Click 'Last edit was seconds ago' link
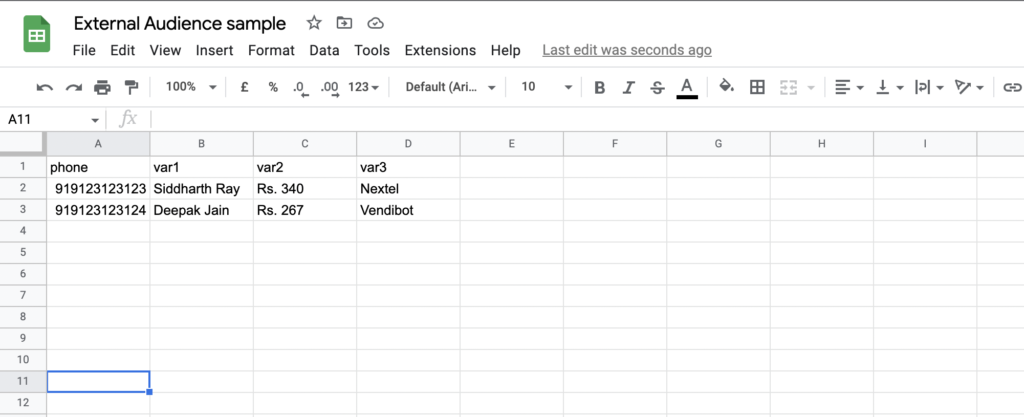 627,50
